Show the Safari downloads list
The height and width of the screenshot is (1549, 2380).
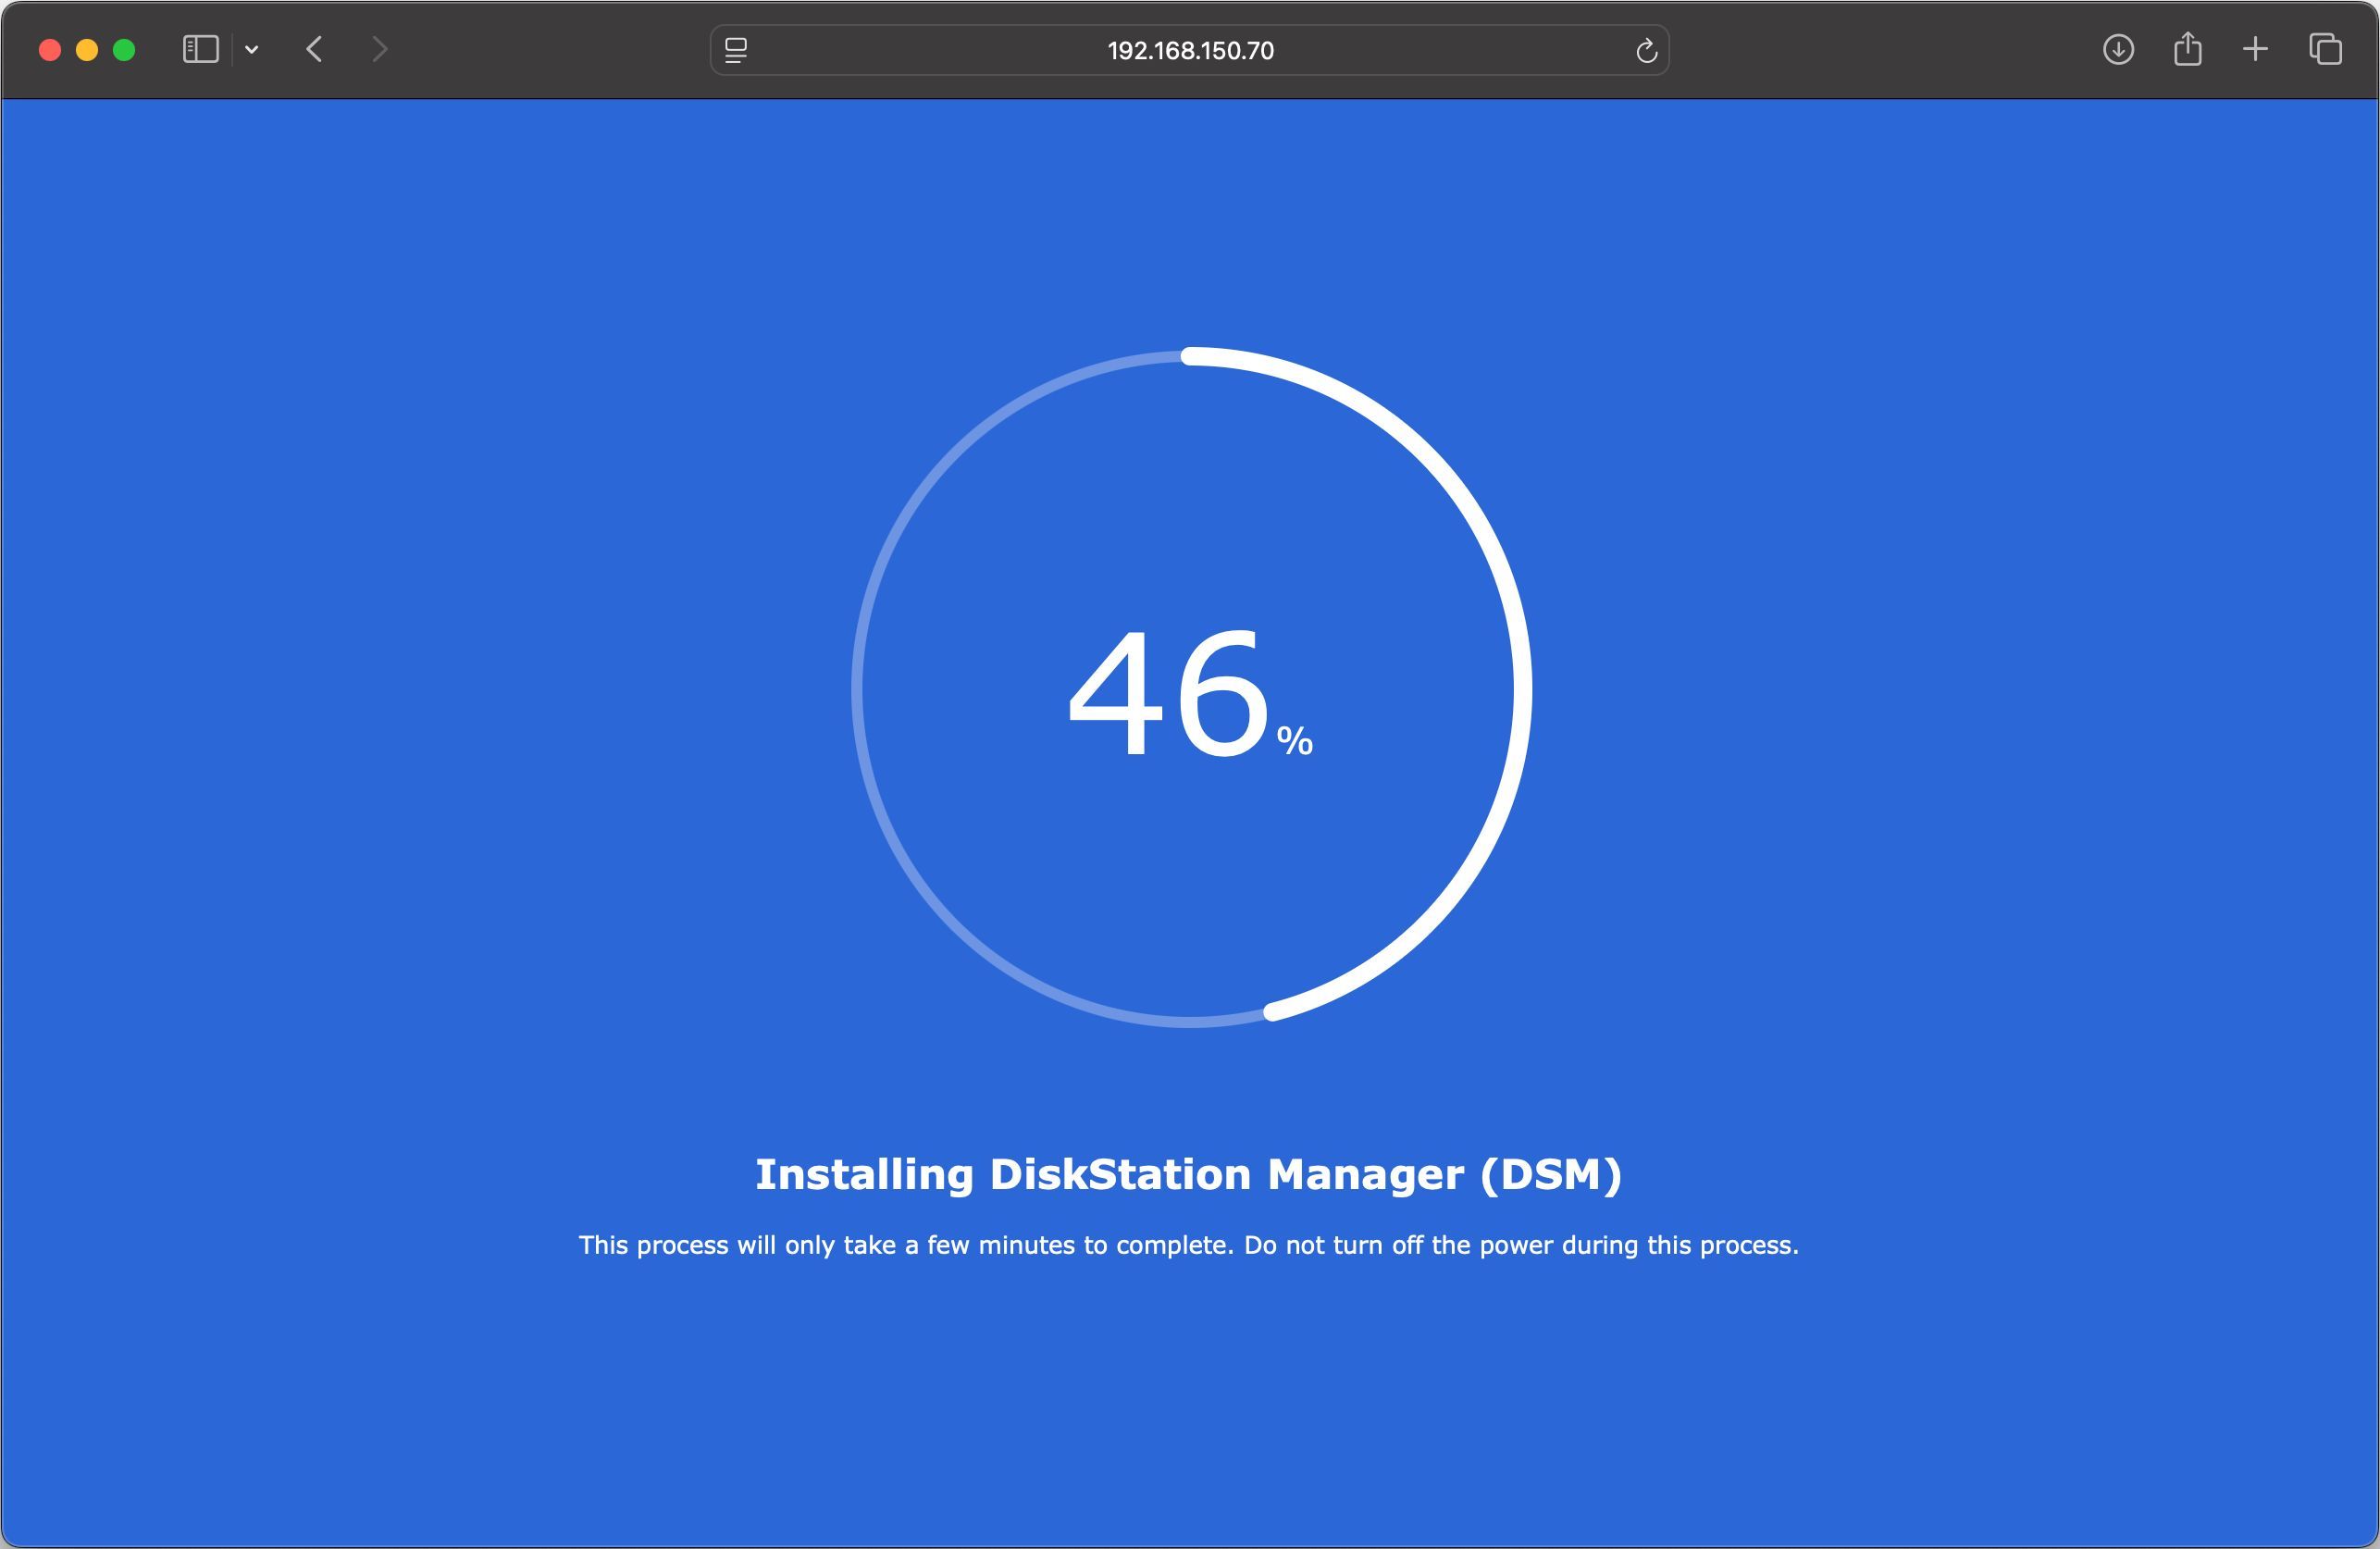(2117, 49)
